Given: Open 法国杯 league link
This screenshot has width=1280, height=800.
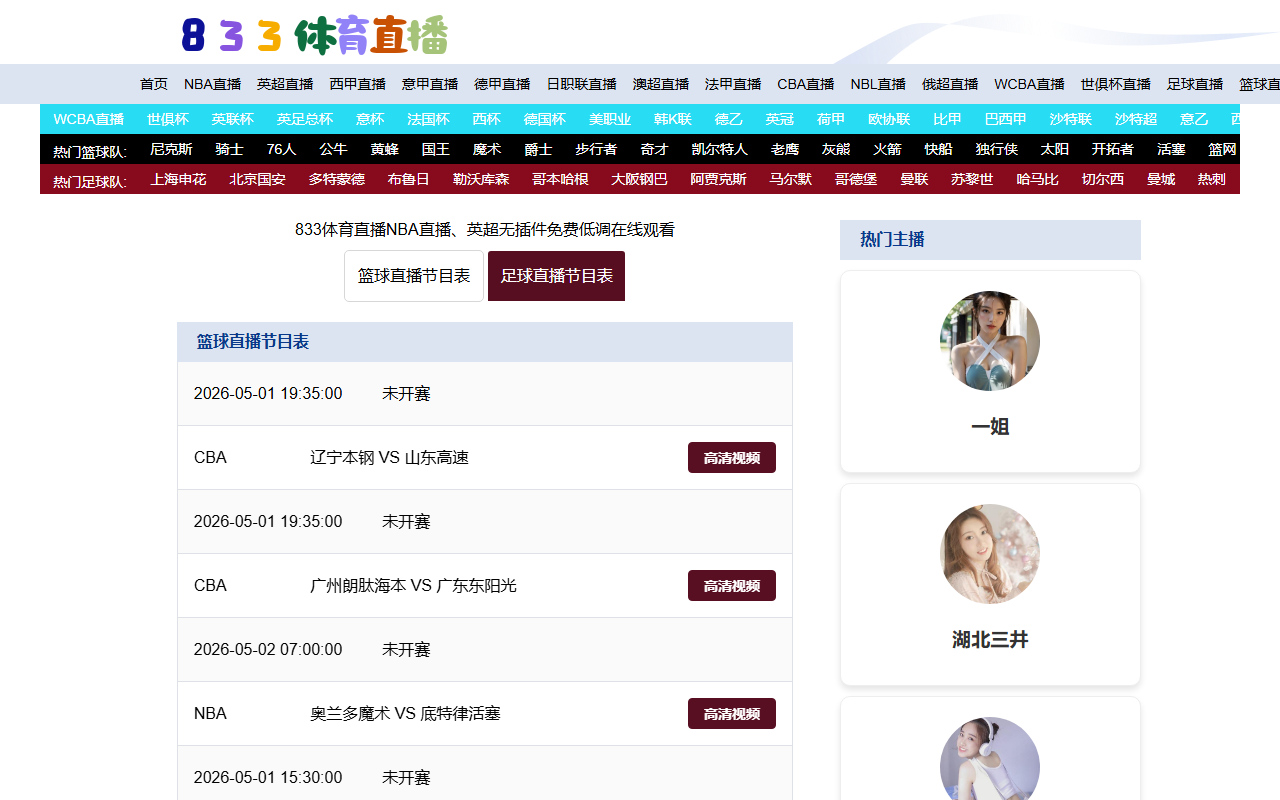Looking at the screenshot, I should [x=428, y=119].
